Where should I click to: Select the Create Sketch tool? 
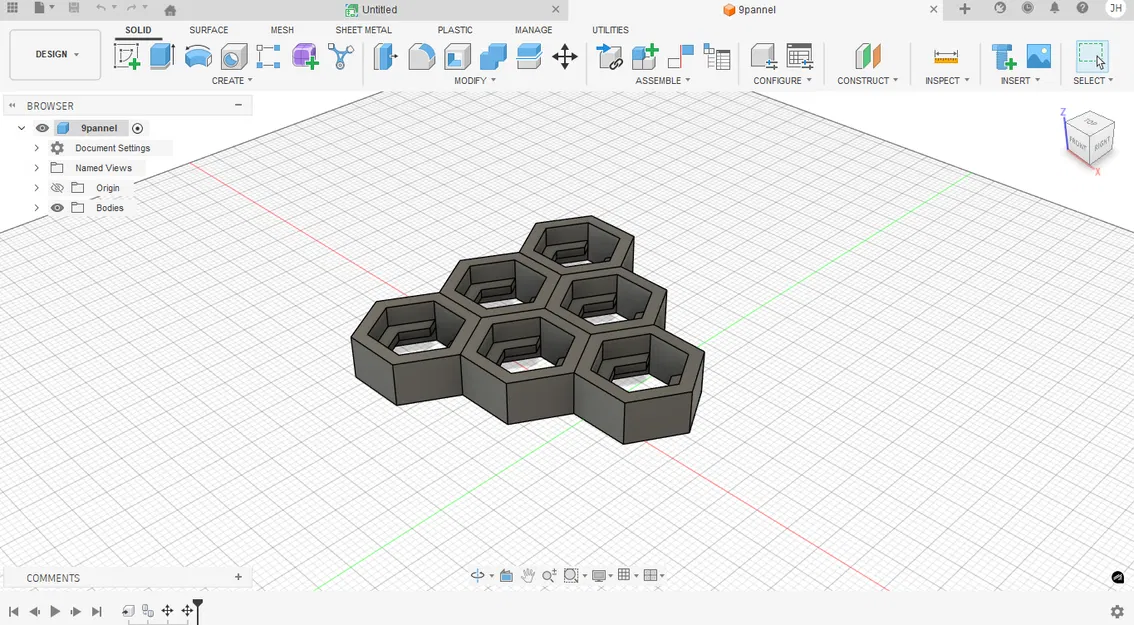click(127, 57)
